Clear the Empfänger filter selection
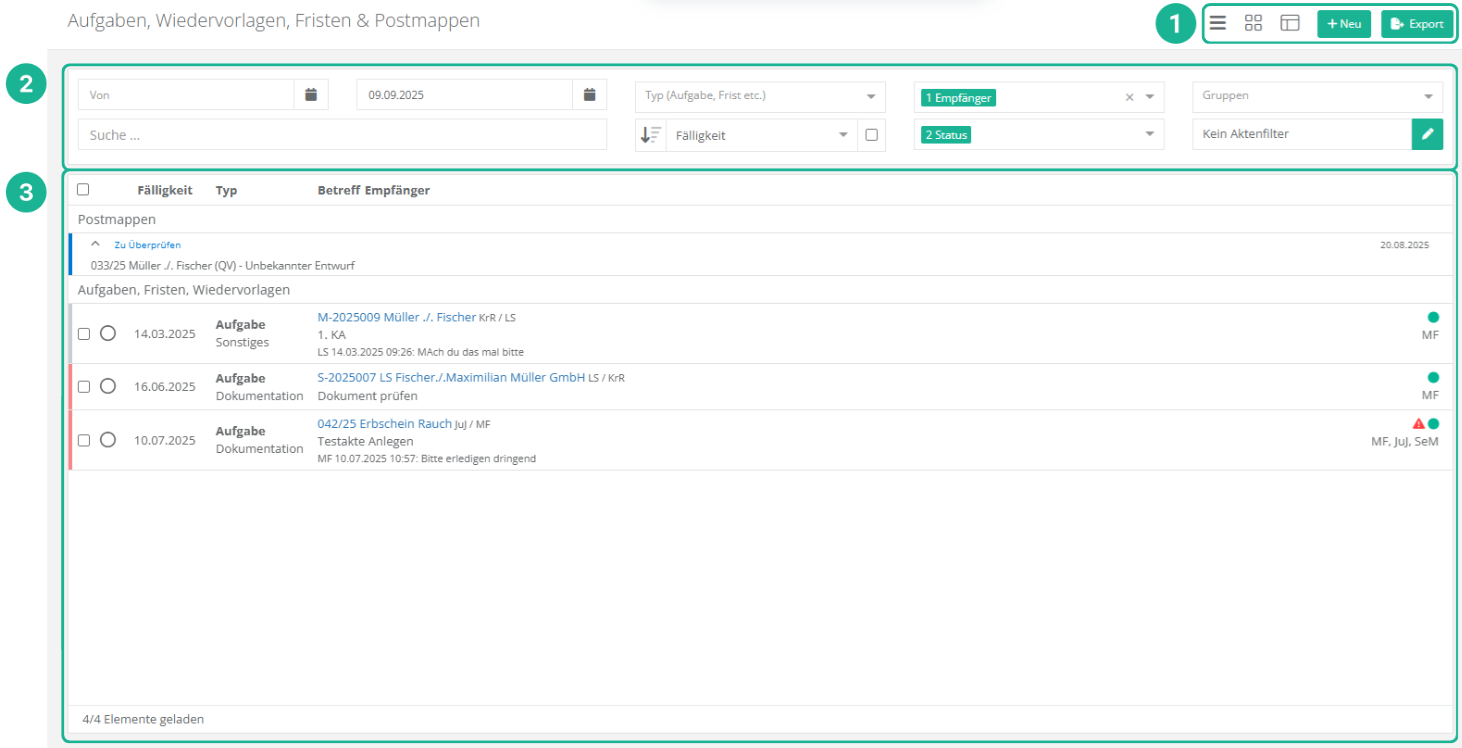This screenshot has height=748, width=1462. coord(1130,98)
